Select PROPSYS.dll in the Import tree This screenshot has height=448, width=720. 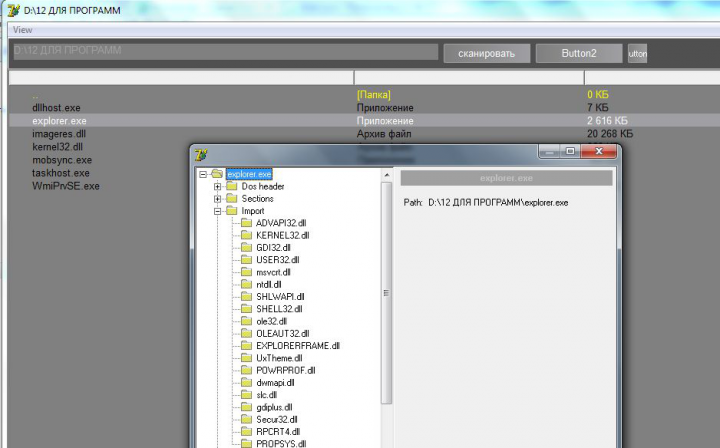(281, 444)
